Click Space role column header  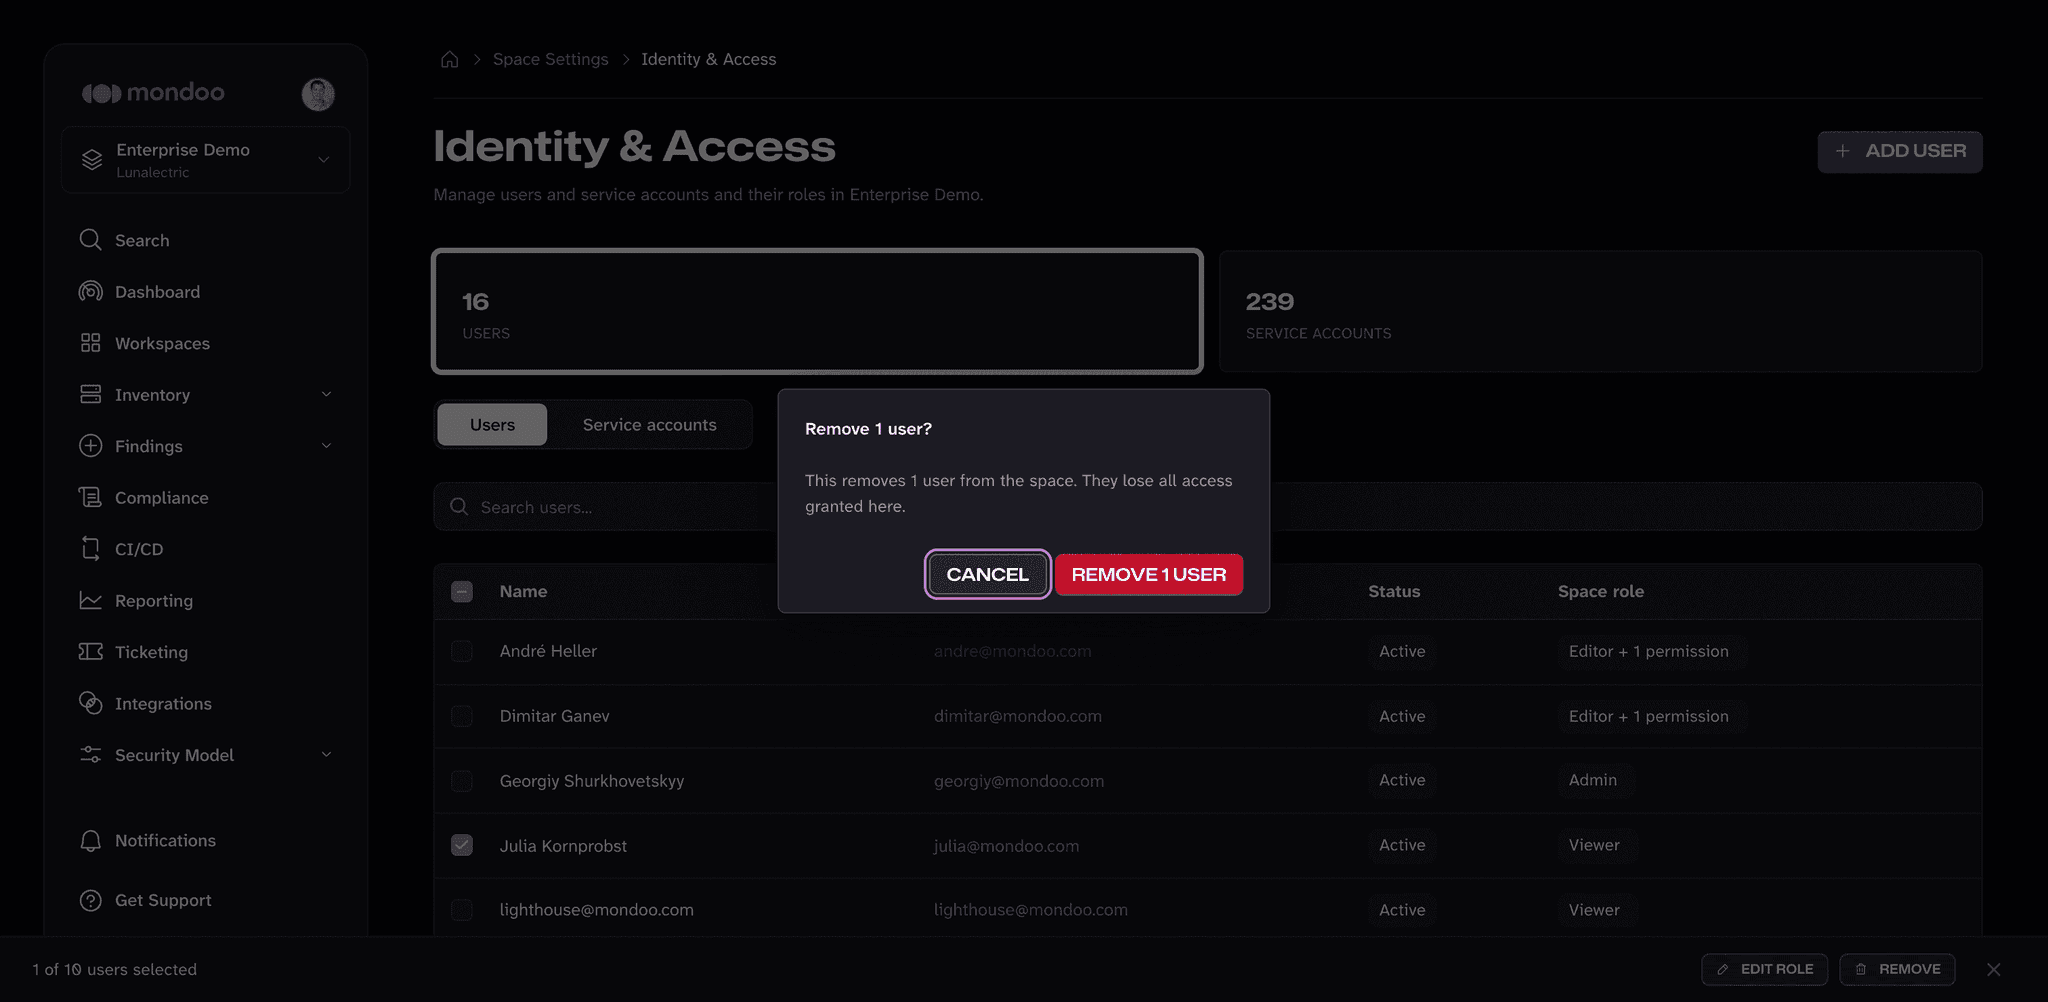click(1601, 591)
